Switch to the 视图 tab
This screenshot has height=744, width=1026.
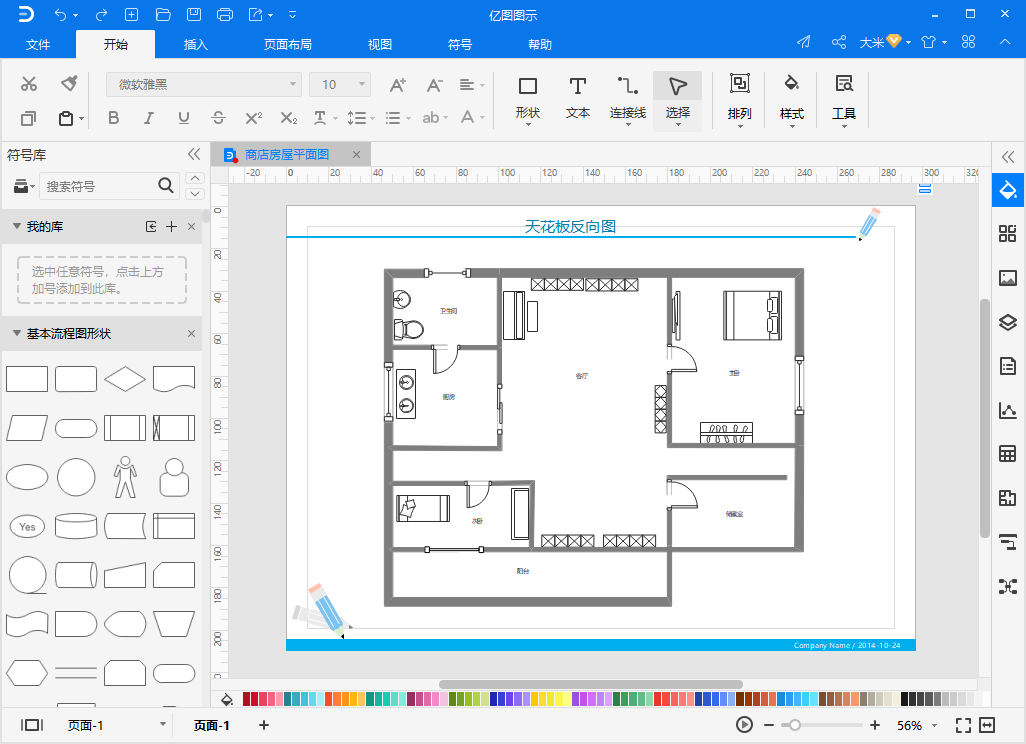(380, 44)
